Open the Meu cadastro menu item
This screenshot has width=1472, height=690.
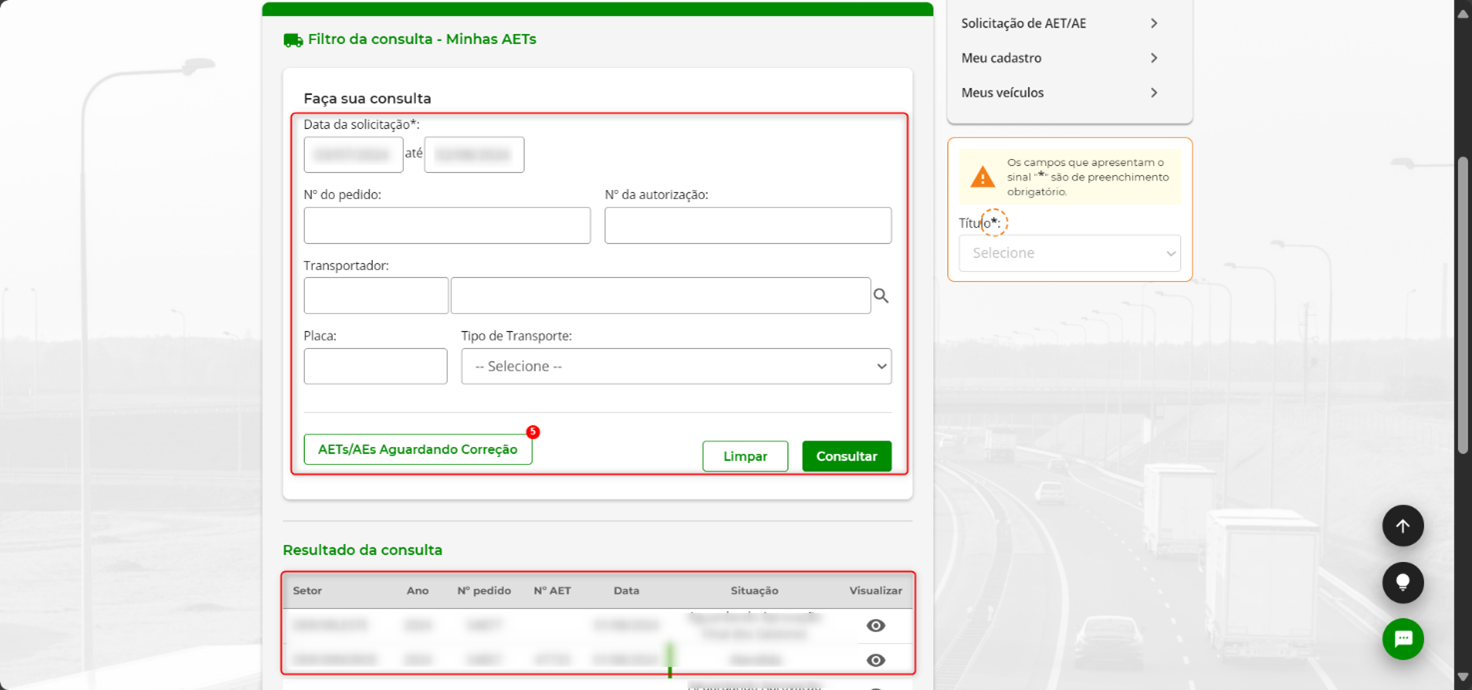click(x=1059, y=58)
